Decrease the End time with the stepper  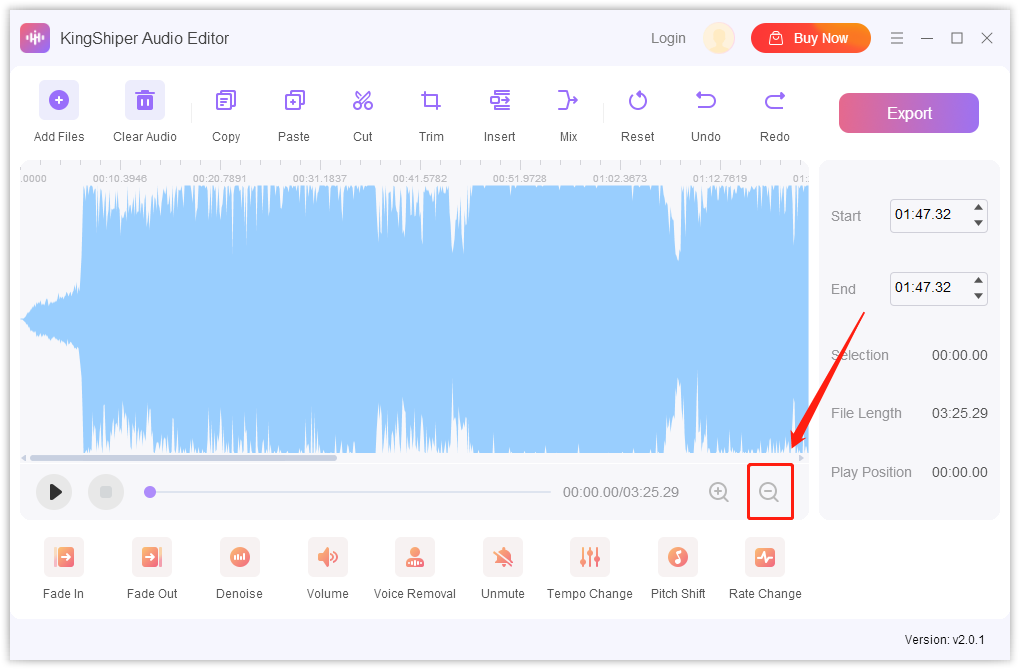(x=978, y=295)
